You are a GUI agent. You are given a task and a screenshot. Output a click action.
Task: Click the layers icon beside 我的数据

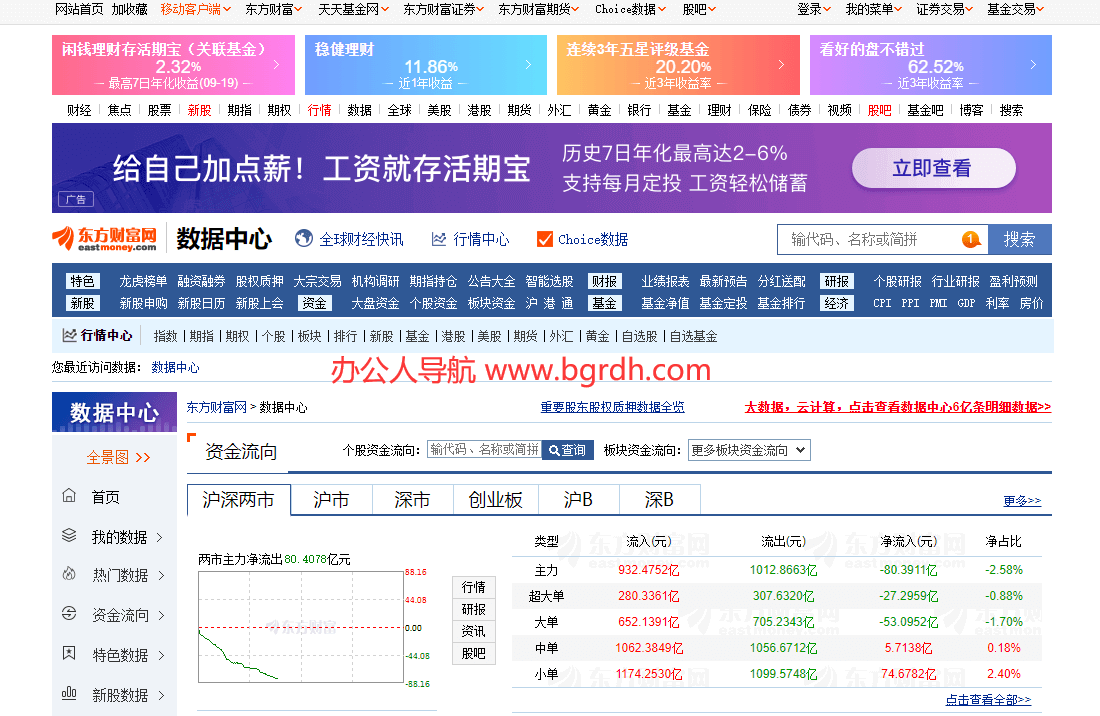69,535
